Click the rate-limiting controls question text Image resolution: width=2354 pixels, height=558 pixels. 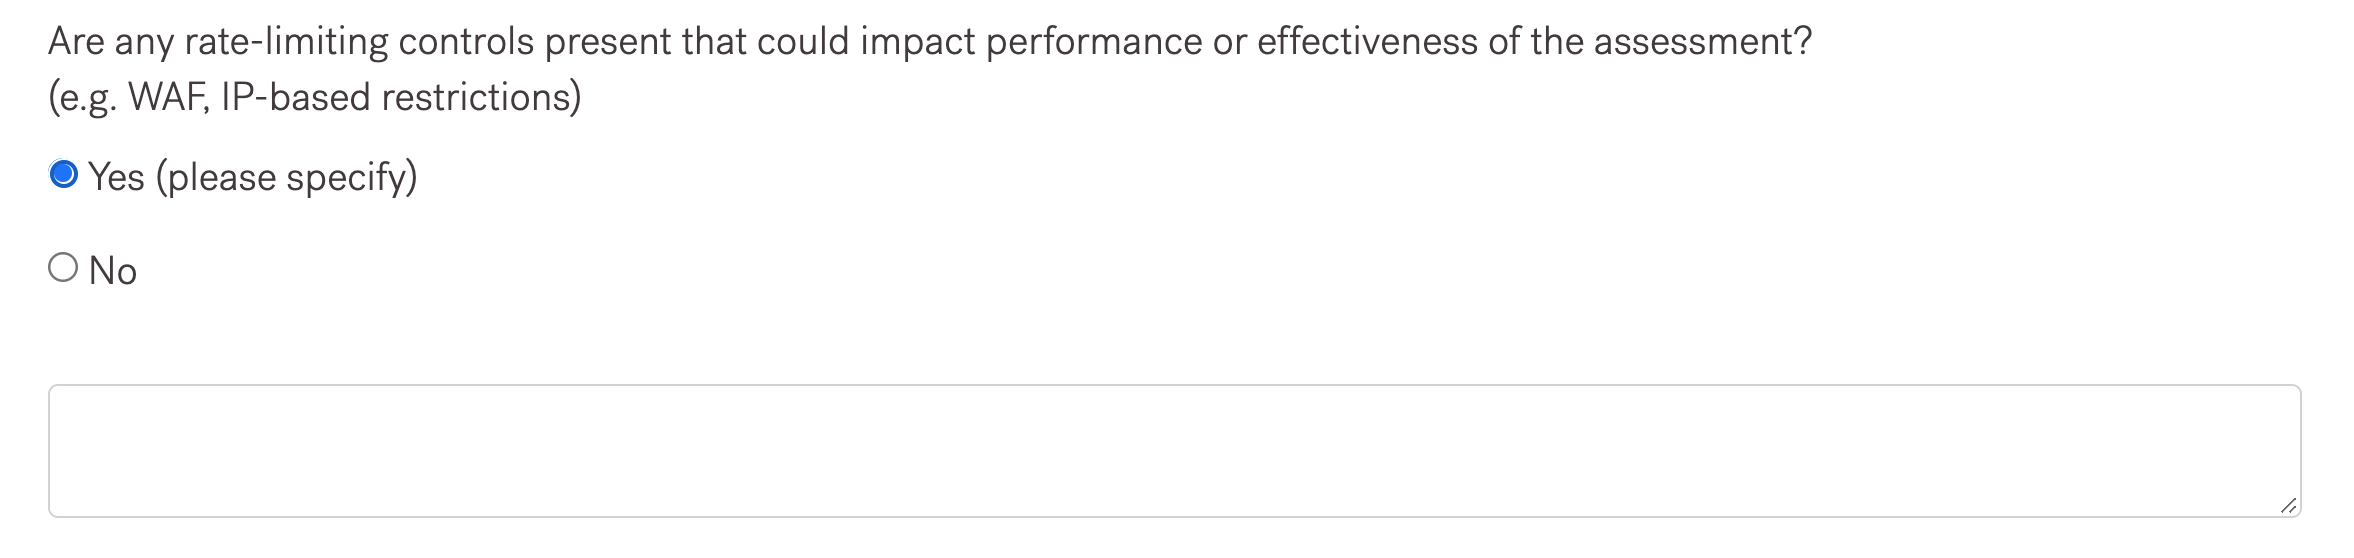929,42
